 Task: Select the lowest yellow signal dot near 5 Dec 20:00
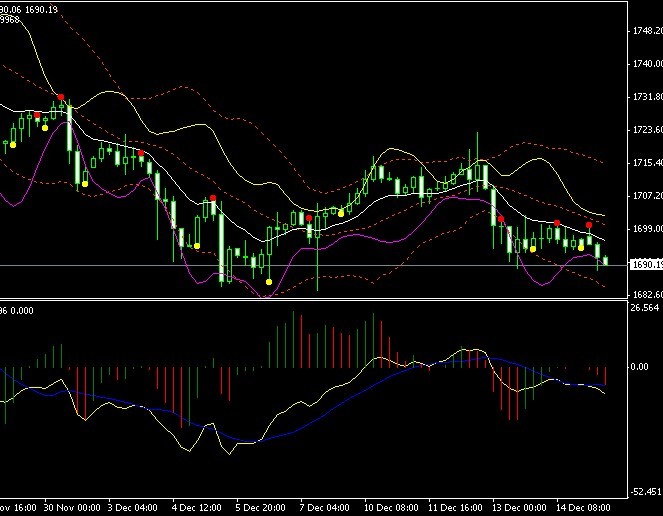click(269, 282)
